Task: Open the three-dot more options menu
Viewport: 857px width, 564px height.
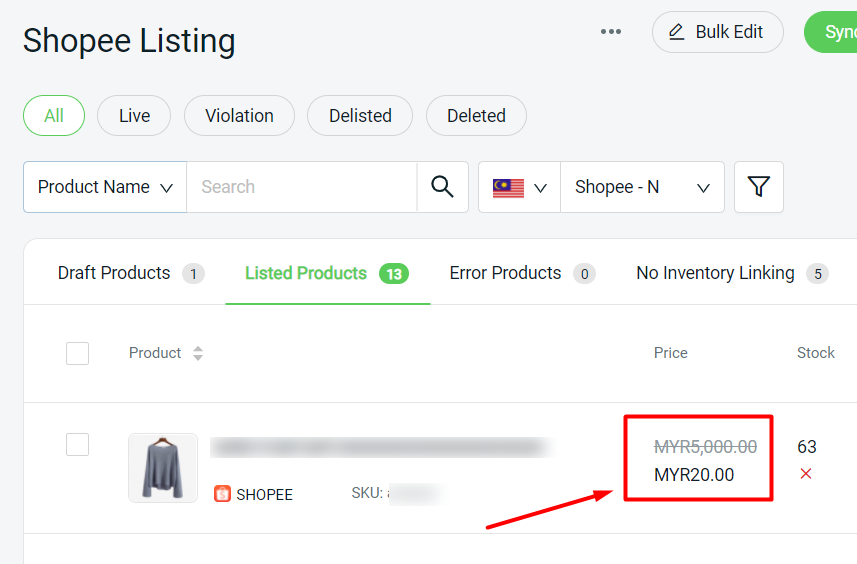Action: coord(611,32)
